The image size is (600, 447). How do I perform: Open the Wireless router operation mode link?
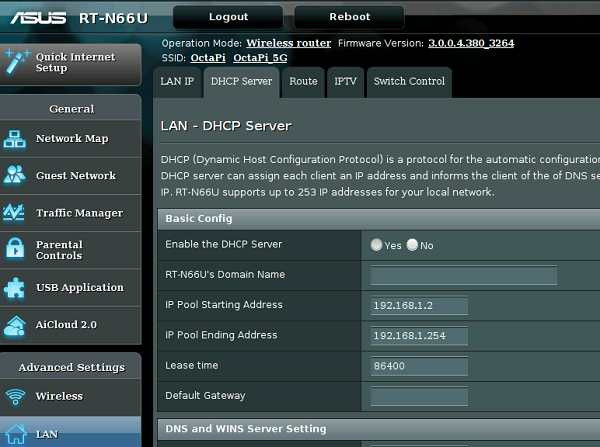point(289,43)
